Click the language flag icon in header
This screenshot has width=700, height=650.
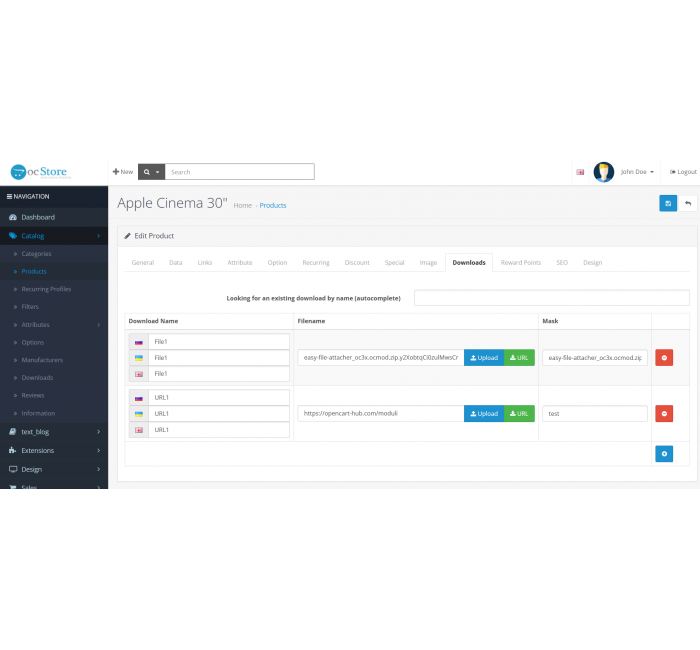coord(580,172)
